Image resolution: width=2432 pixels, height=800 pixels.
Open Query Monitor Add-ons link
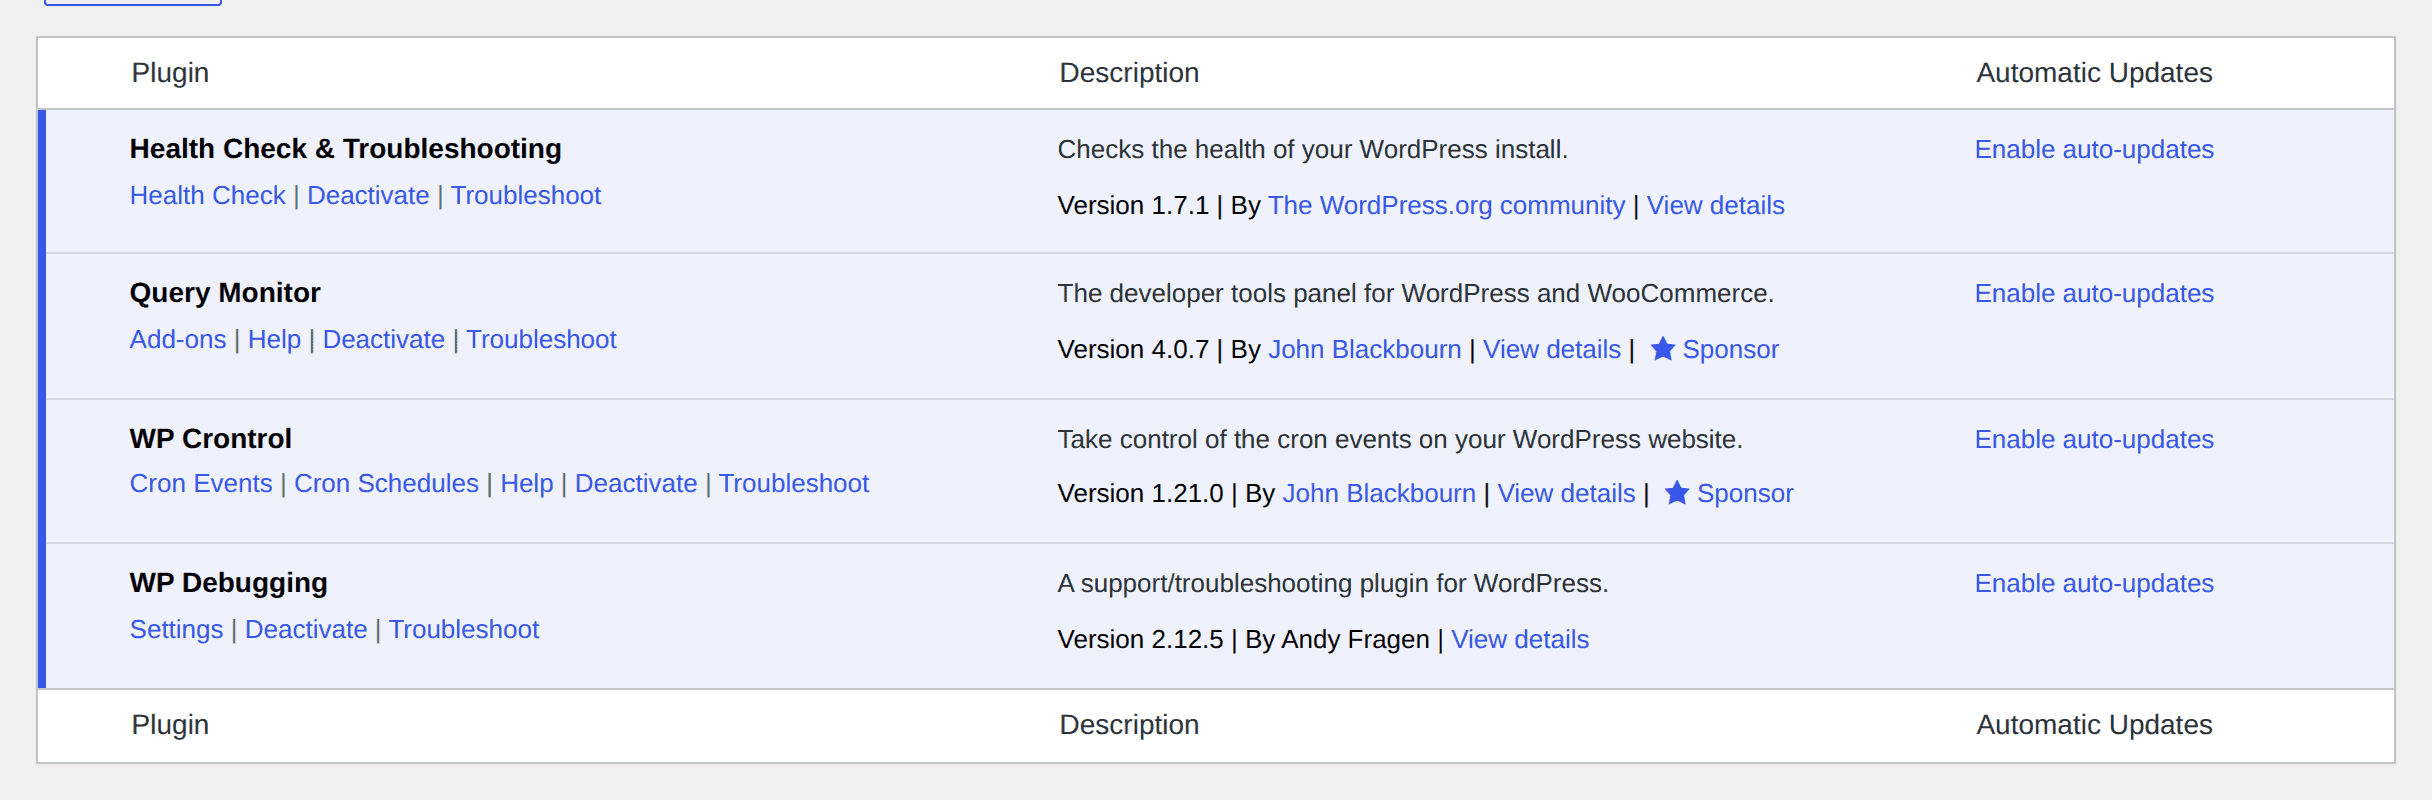tap(178, 339)
